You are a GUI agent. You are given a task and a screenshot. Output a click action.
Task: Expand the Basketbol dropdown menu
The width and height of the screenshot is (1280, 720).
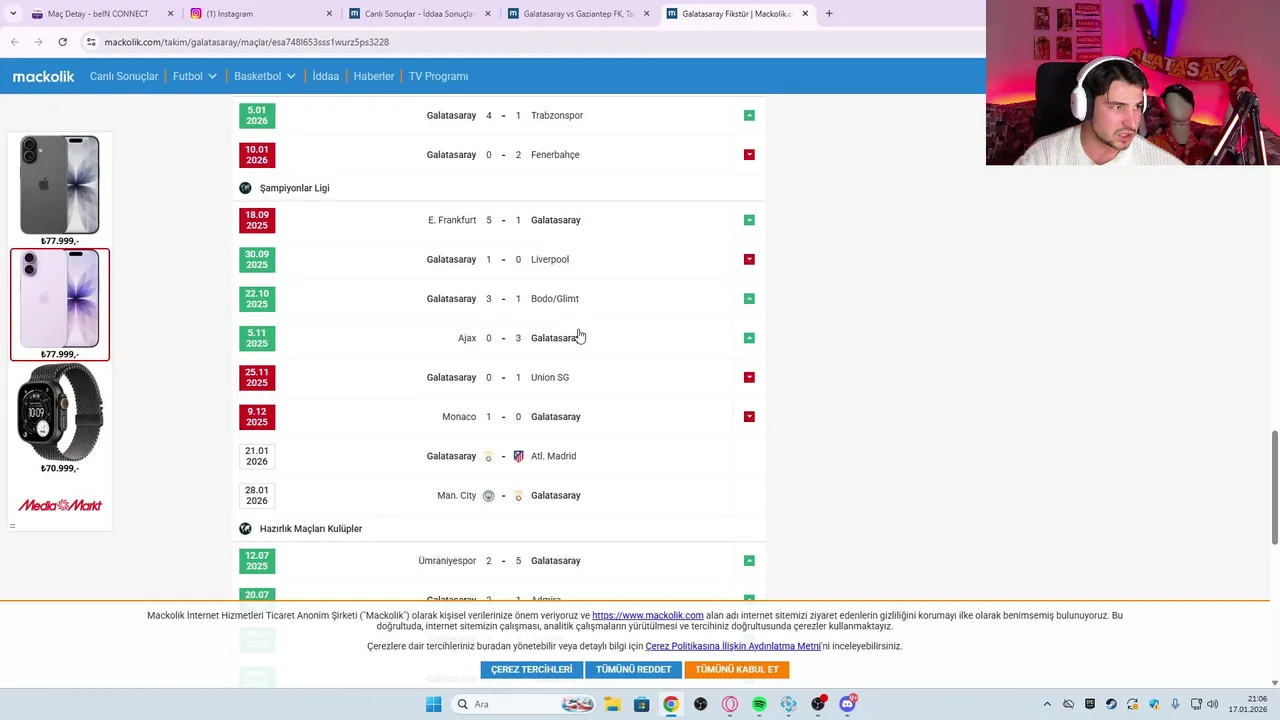pyautogui.click(x=265, y=76)
